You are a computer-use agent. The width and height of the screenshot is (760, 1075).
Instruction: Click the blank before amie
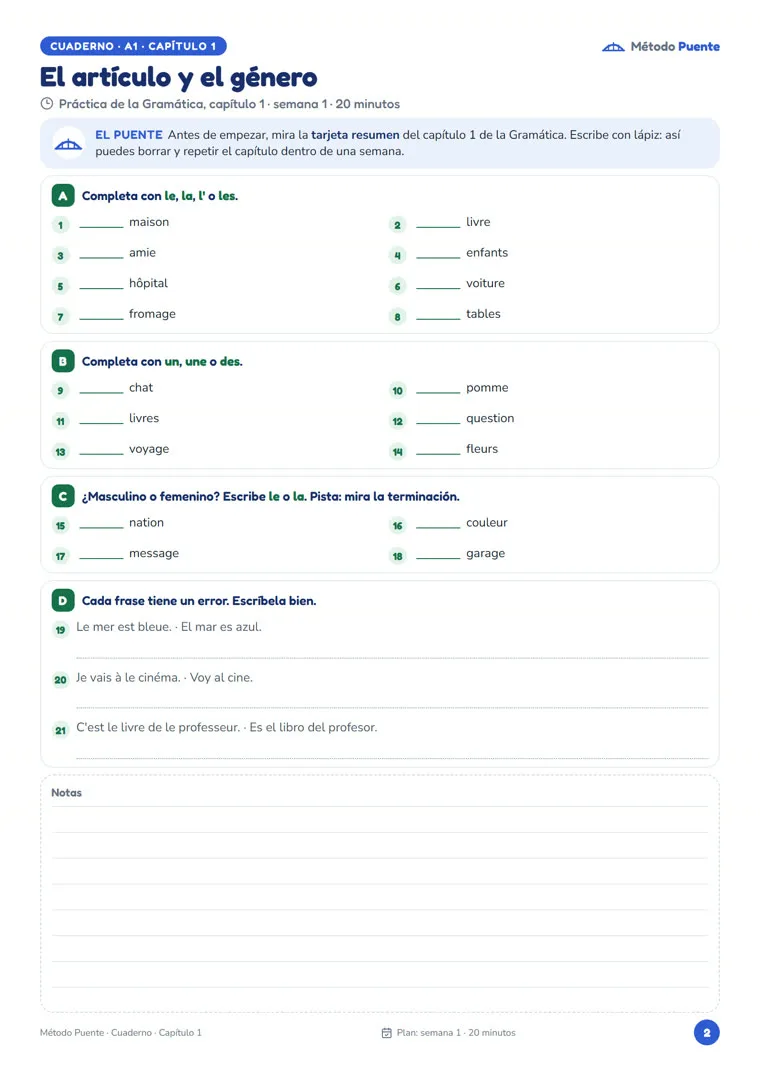tap(101, 254)
